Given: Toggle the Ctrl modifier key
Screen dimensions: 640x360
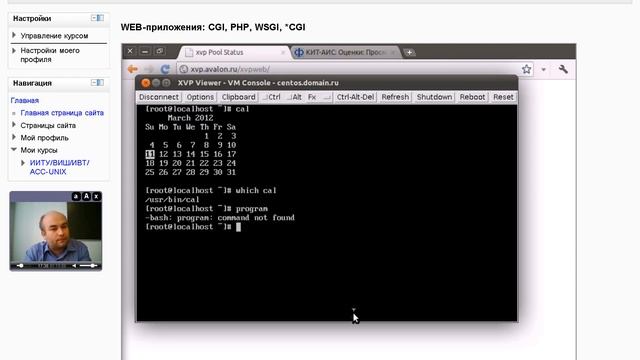Looking at the screenshot, I should click(272, 97).
